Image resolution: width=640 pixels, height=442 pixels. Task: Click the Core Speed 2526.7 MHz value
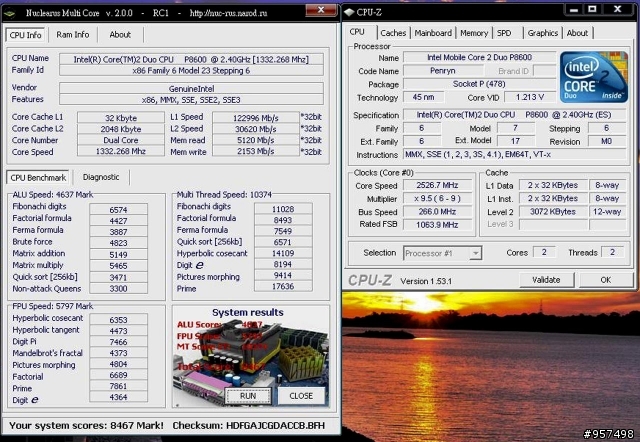coord(437,185)
